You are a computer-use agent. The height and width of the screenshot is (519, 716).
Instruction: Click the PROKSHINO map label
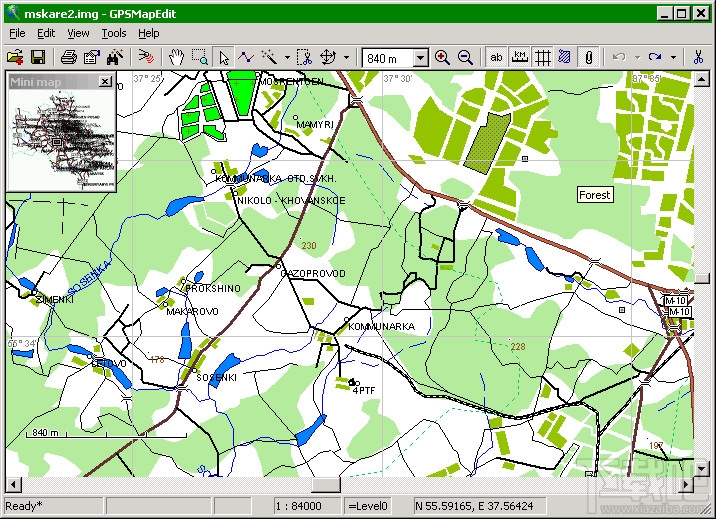pos(212,288)
